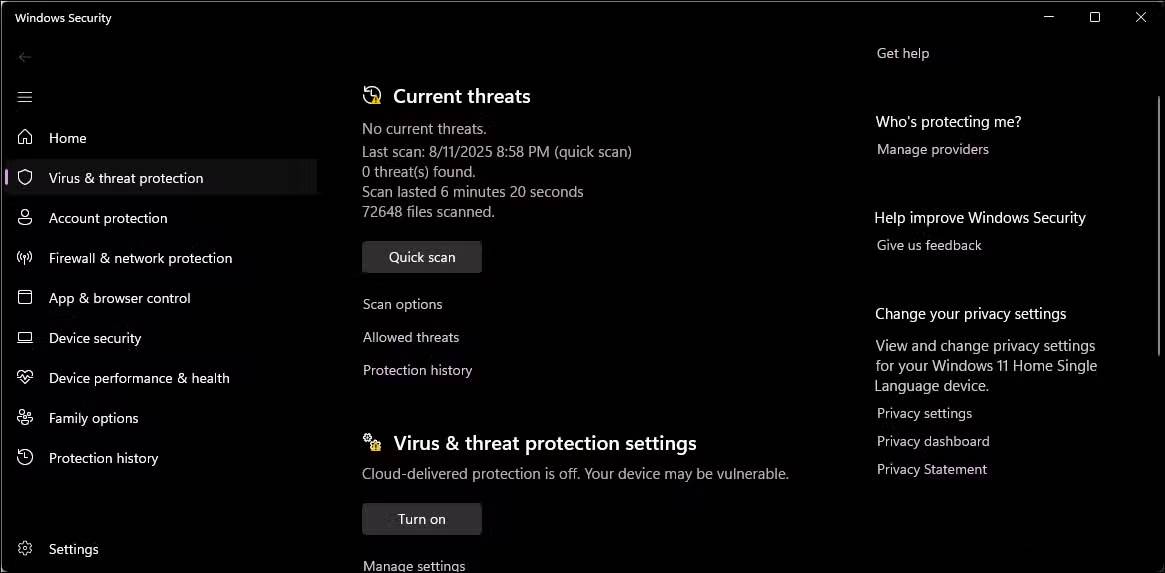Toggle the hamburger navigation menu
Image resolution: width=1165 pixels, height=573 pixels.
pos(25,97)
